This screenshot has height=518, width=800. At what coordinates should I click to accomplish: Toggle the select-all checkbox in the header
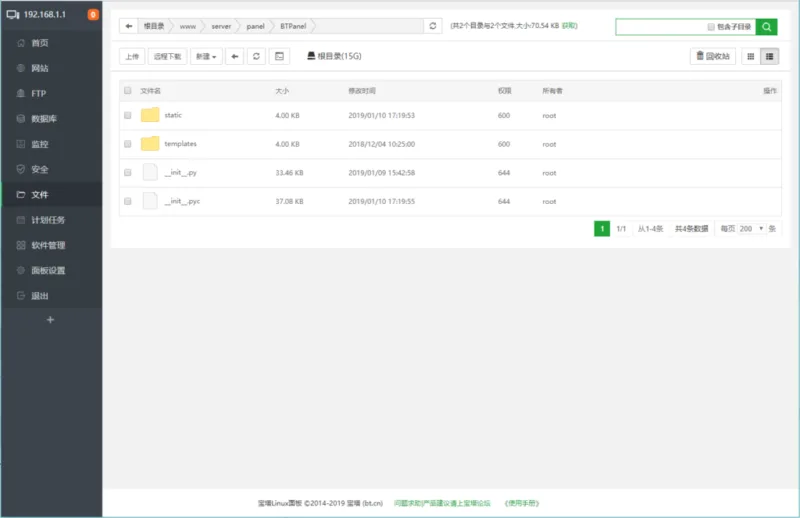(127, 91)
